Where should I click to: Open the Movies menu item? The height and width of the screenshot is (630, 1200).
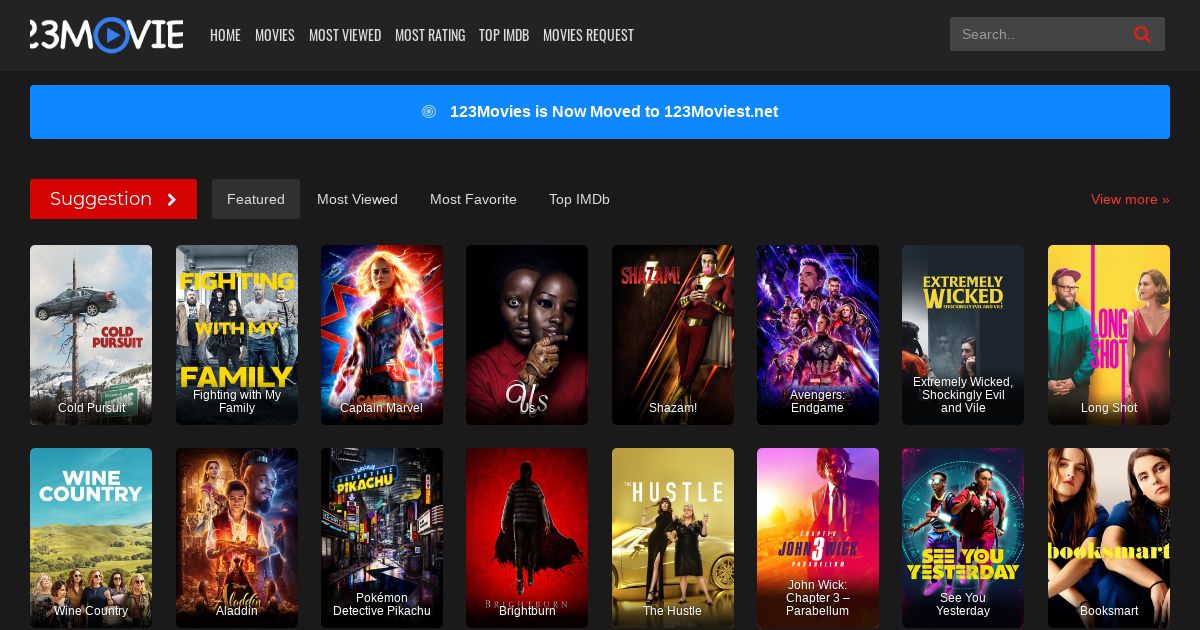click(x=275, y=35)
